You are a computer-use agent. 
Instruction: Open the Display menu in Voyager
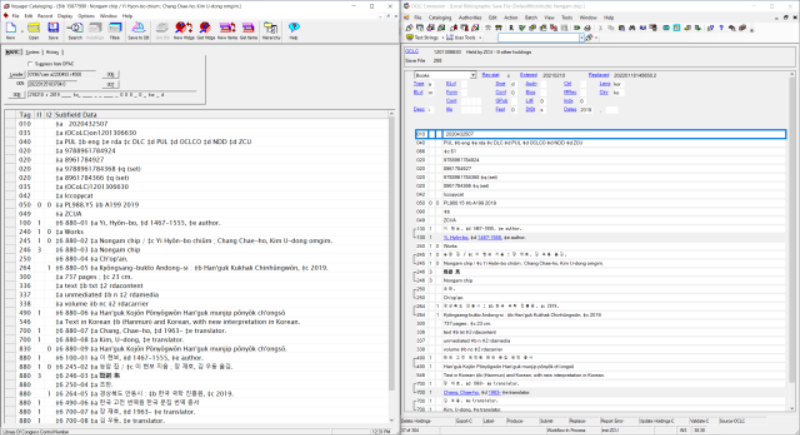[x=65, y=16]
